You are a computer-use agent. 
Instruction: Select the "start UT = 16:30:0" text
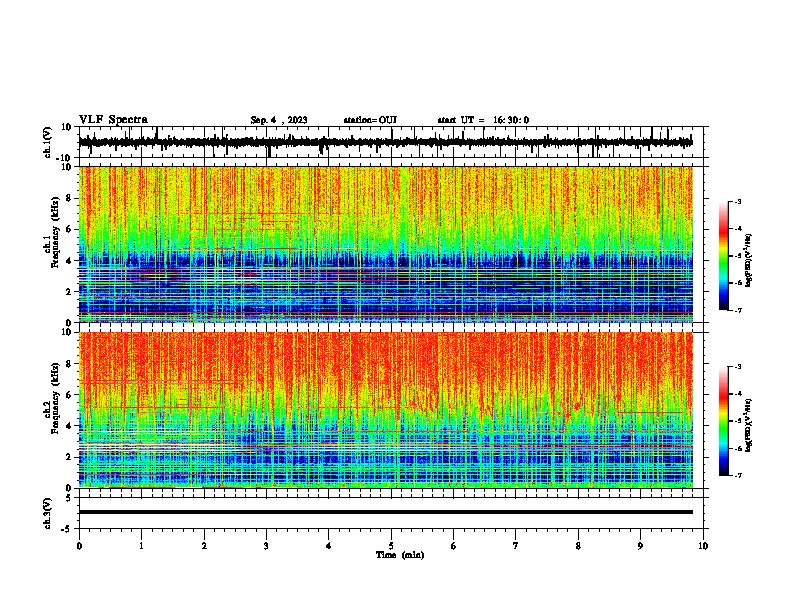tap(483, 120)
